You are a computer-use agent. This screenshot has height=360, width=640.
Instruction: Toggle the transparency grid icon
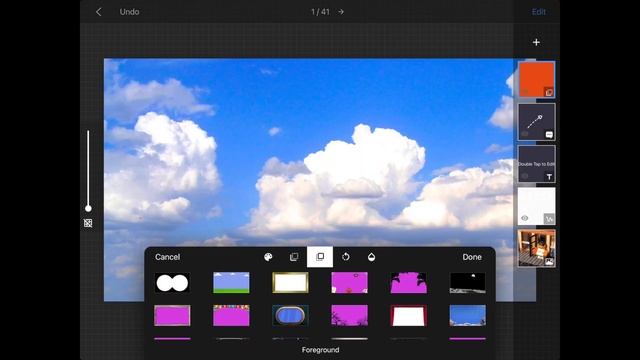[88, 223]
